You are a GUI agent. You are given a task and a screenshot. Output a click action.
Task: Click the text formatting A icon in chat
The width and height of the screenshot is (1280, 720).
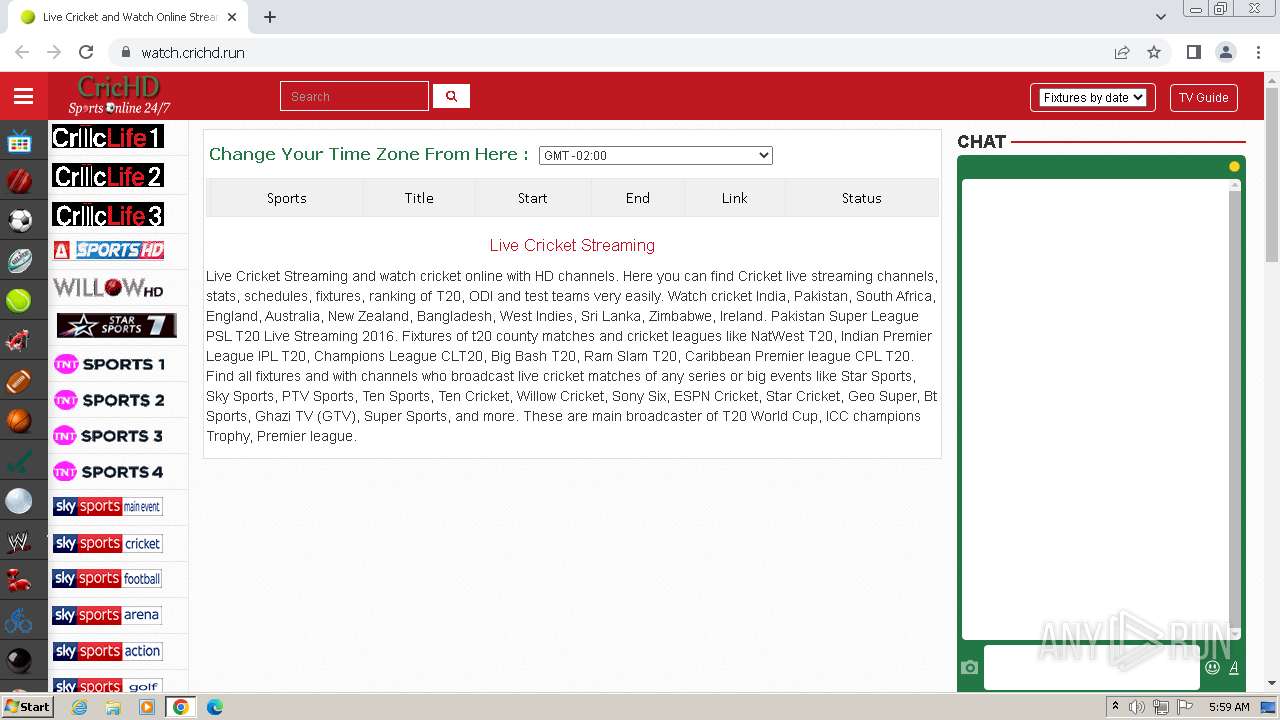(1234, 667)
